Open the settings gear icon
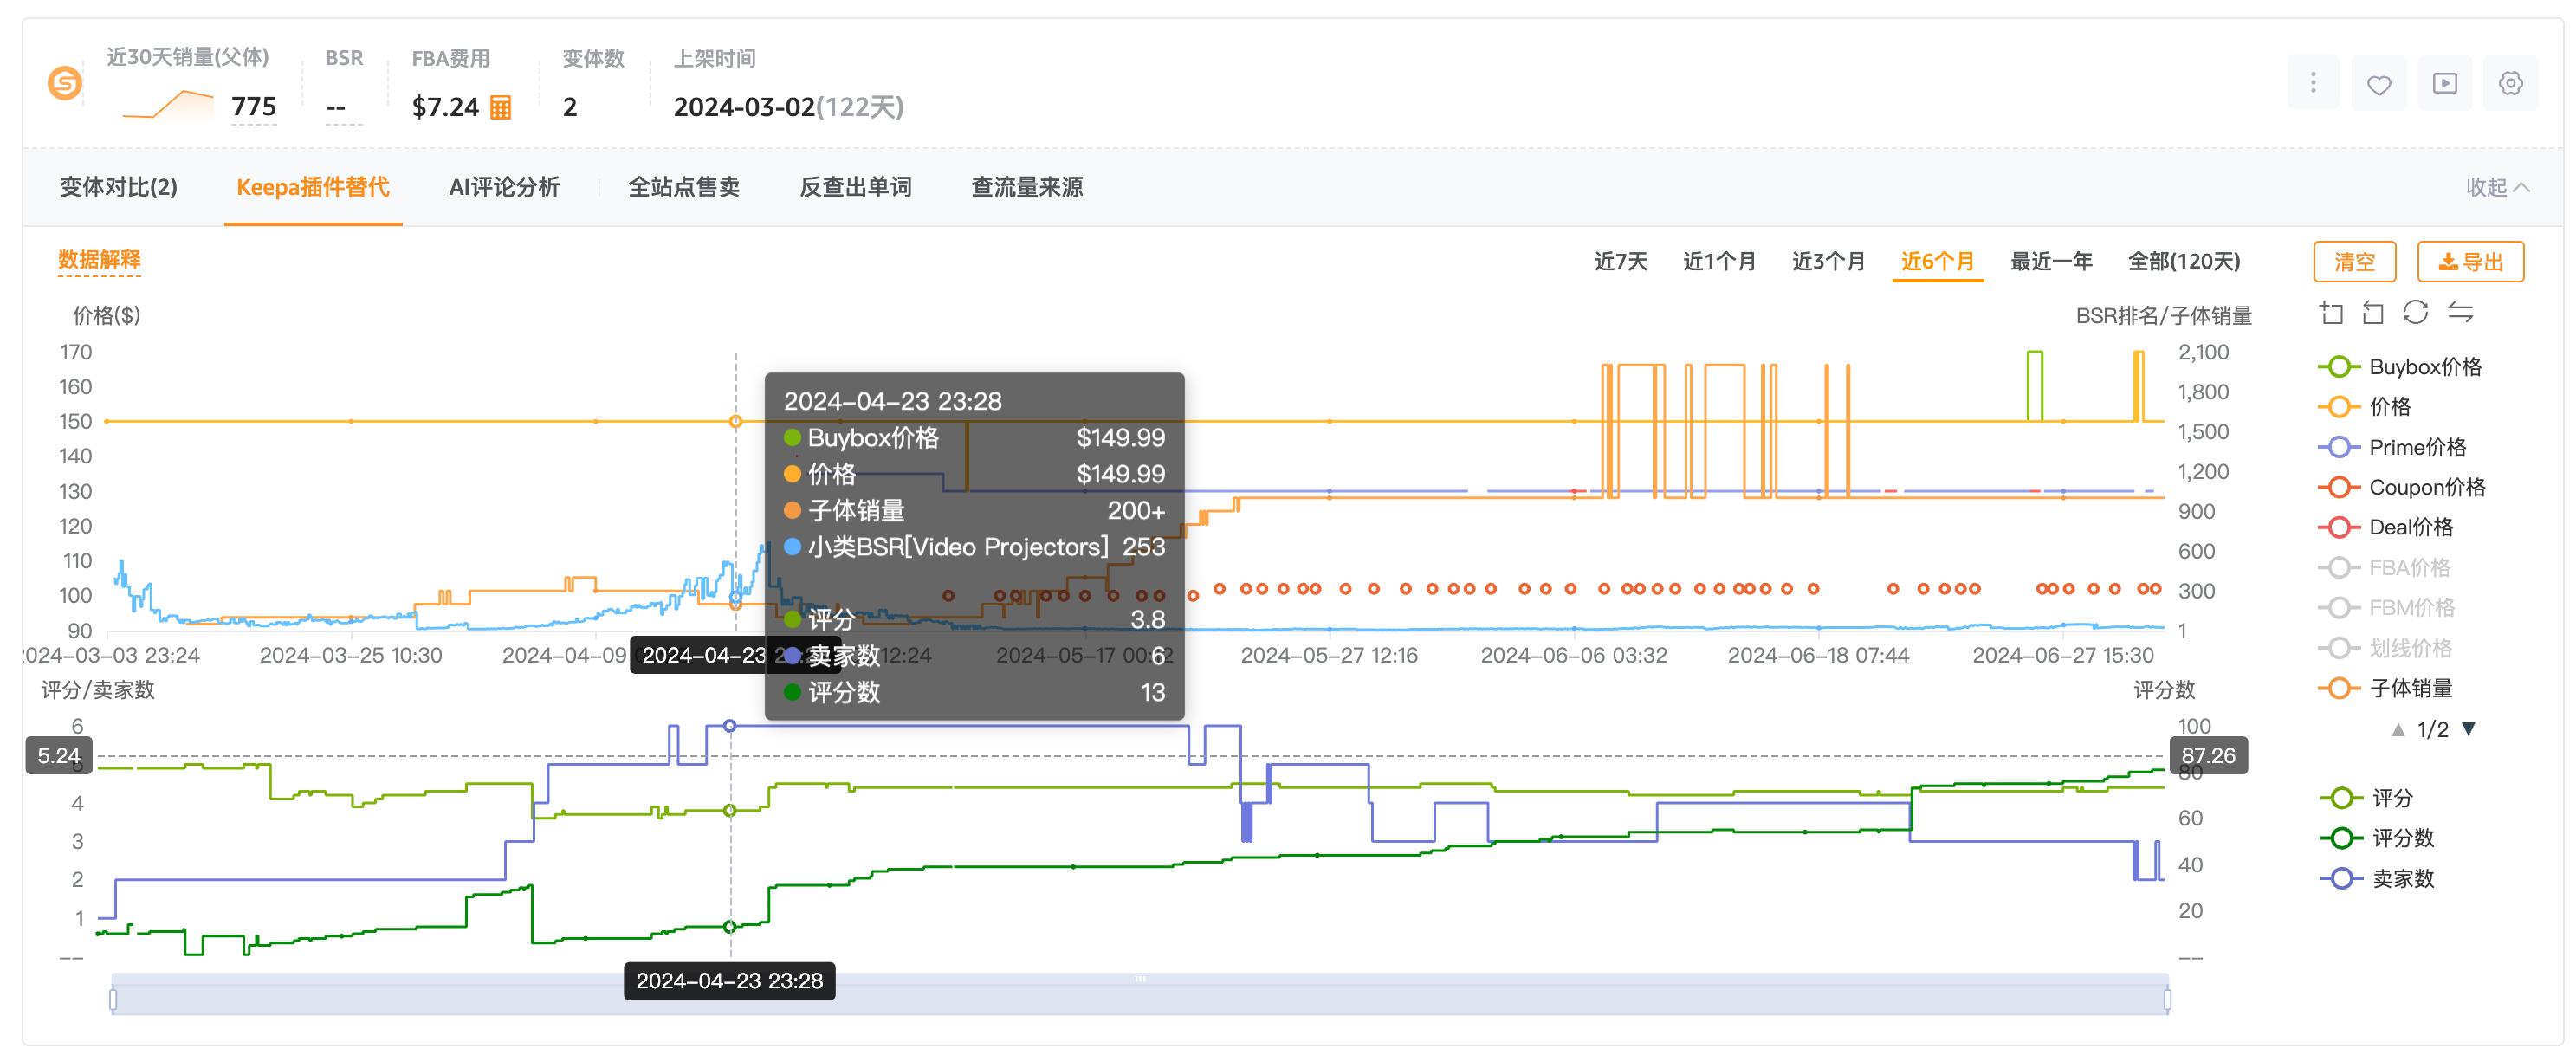Image resolution: width=2576 pixels, height=1055 pixels. pyautogui.click(x=2511, y=83)
